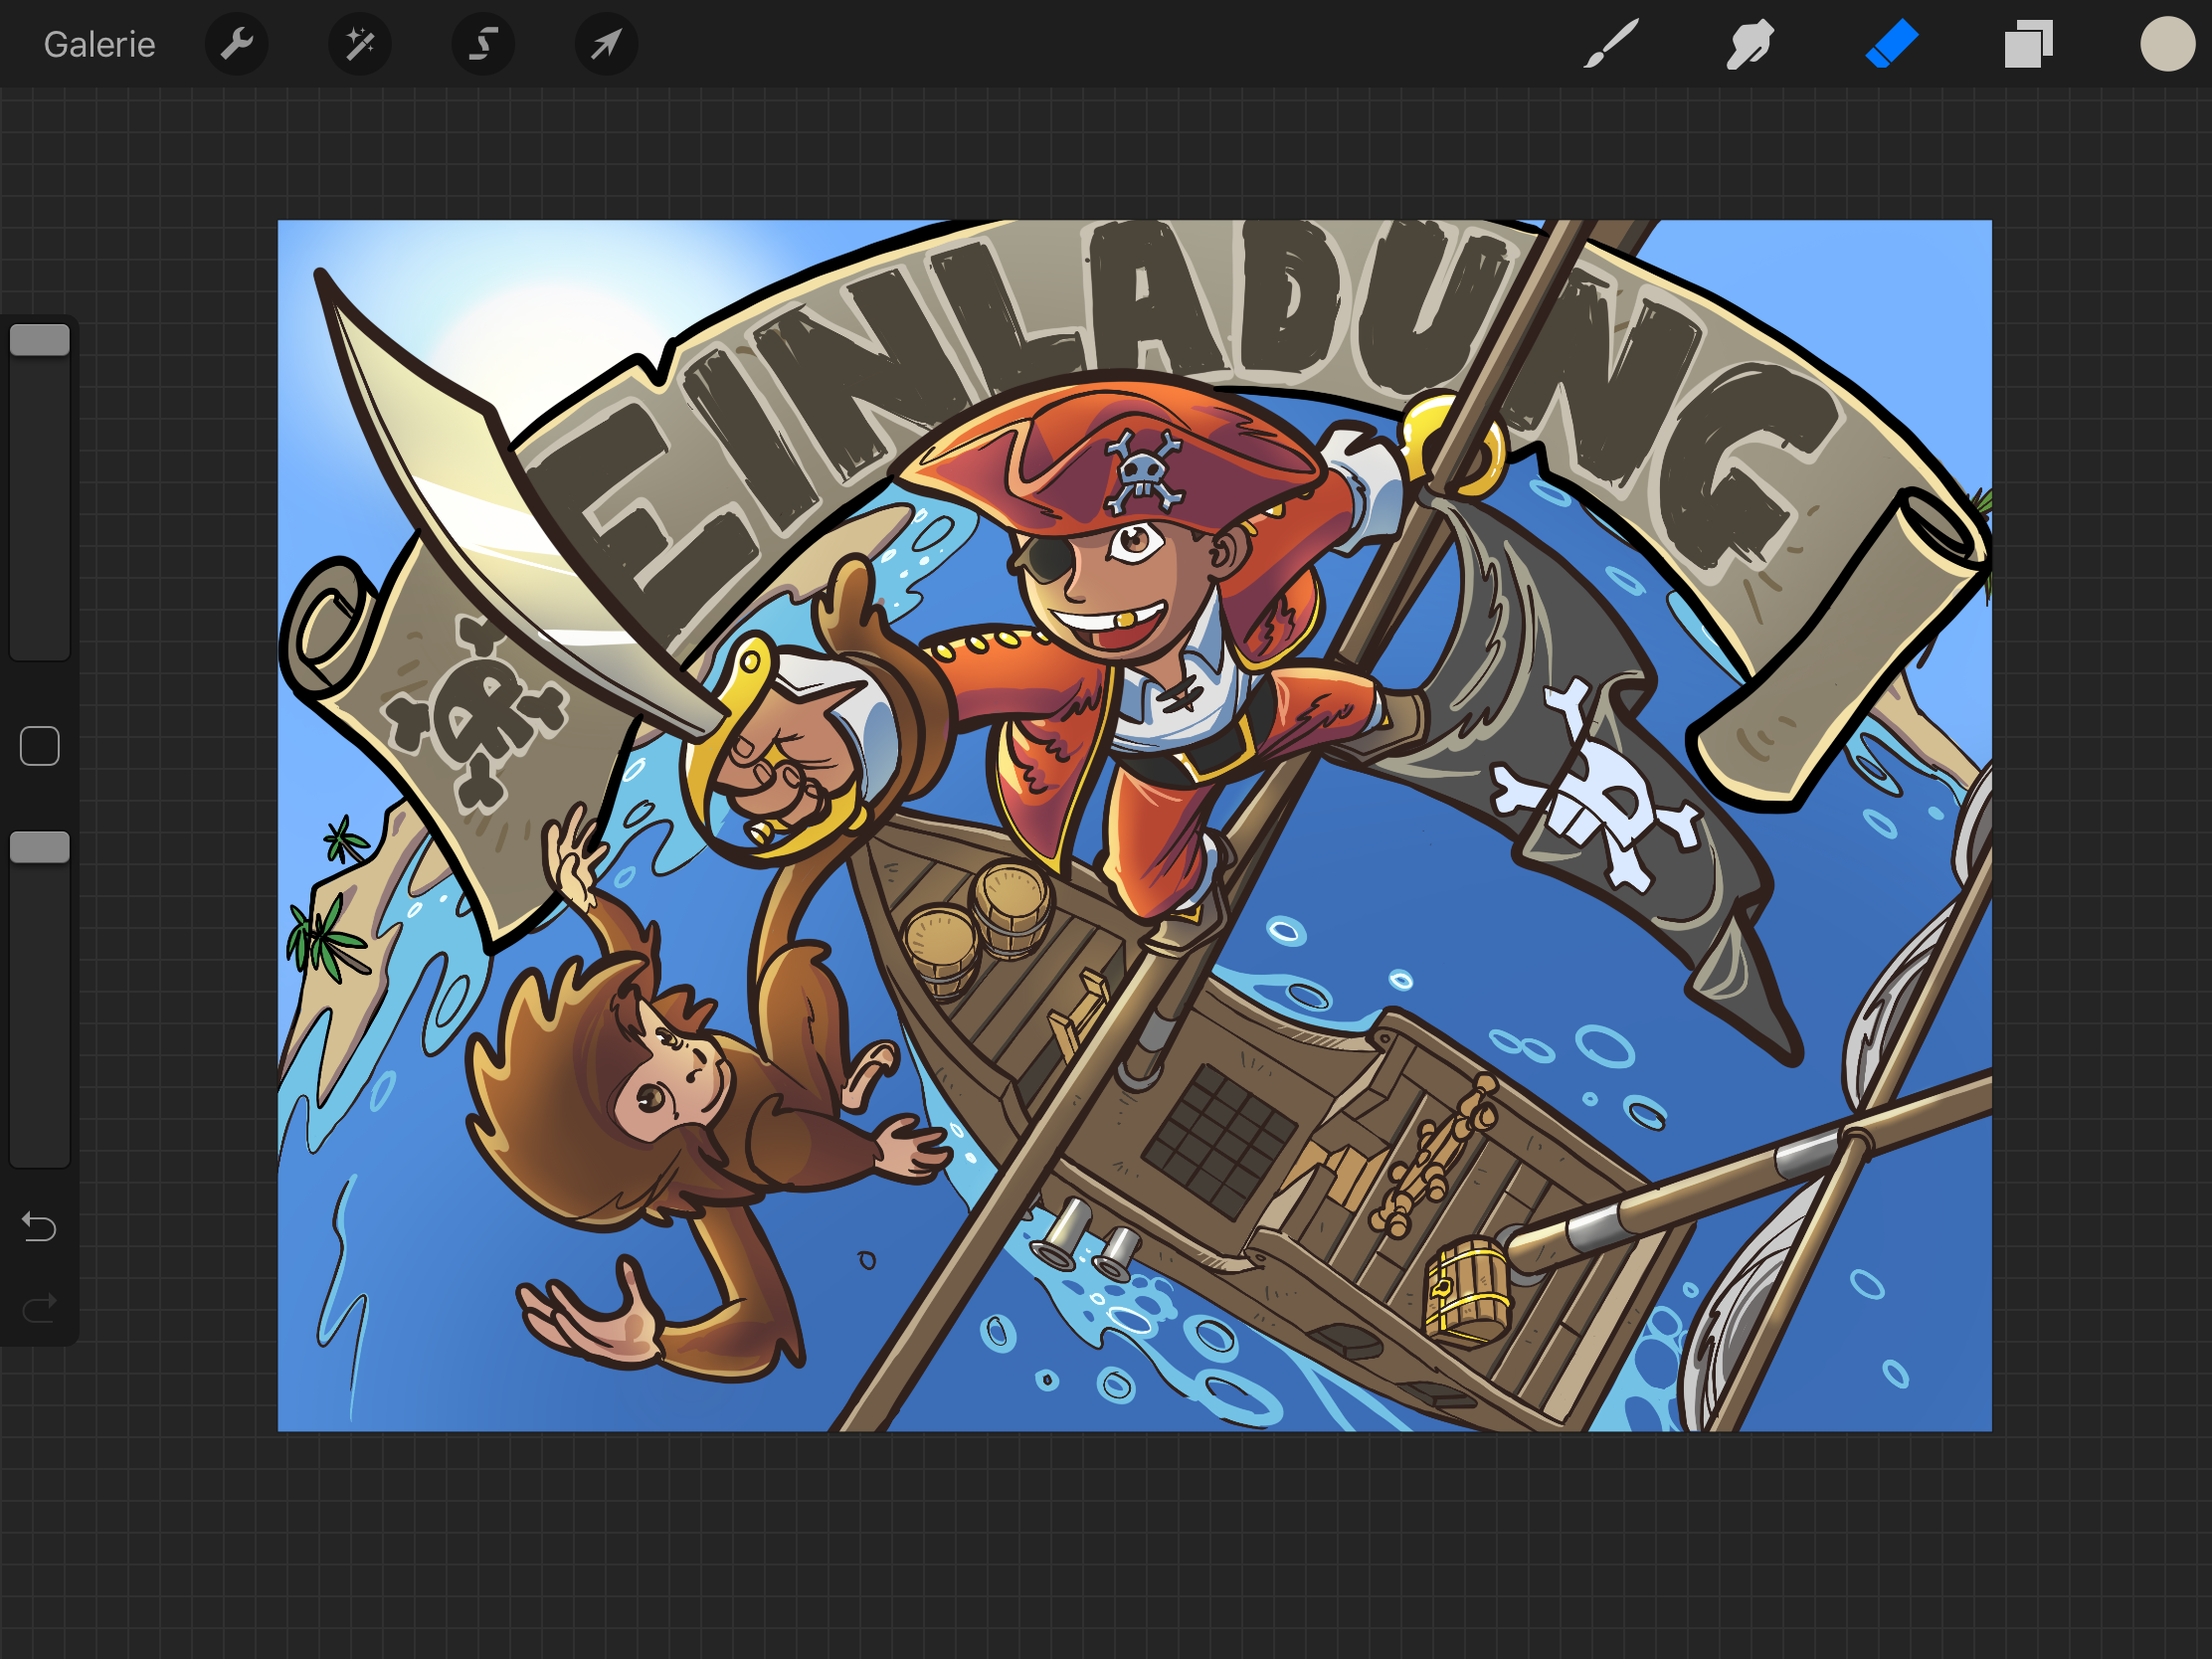The width and height of the screenshot is (2212, 1659).
Task: Undo the last action
Action: (x=40, y=1226)
